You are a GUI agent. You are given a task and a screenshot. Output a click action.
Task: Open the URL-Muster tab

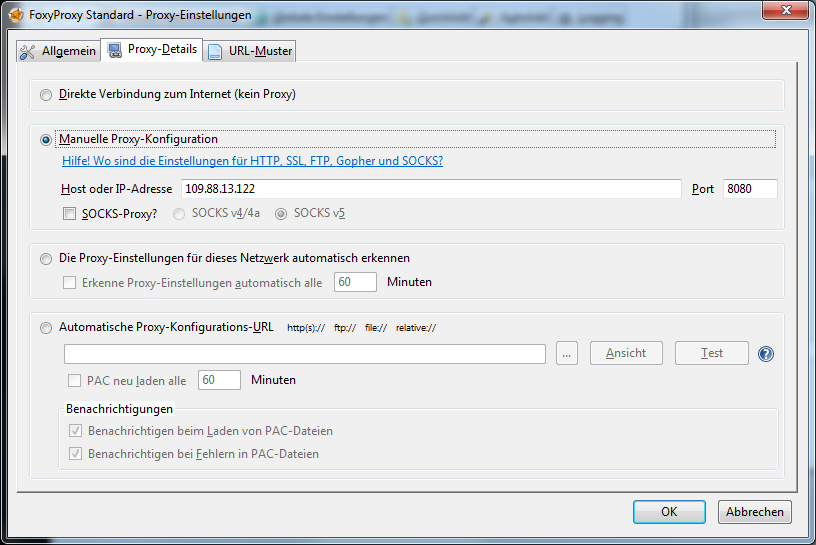tap(250, 51)
